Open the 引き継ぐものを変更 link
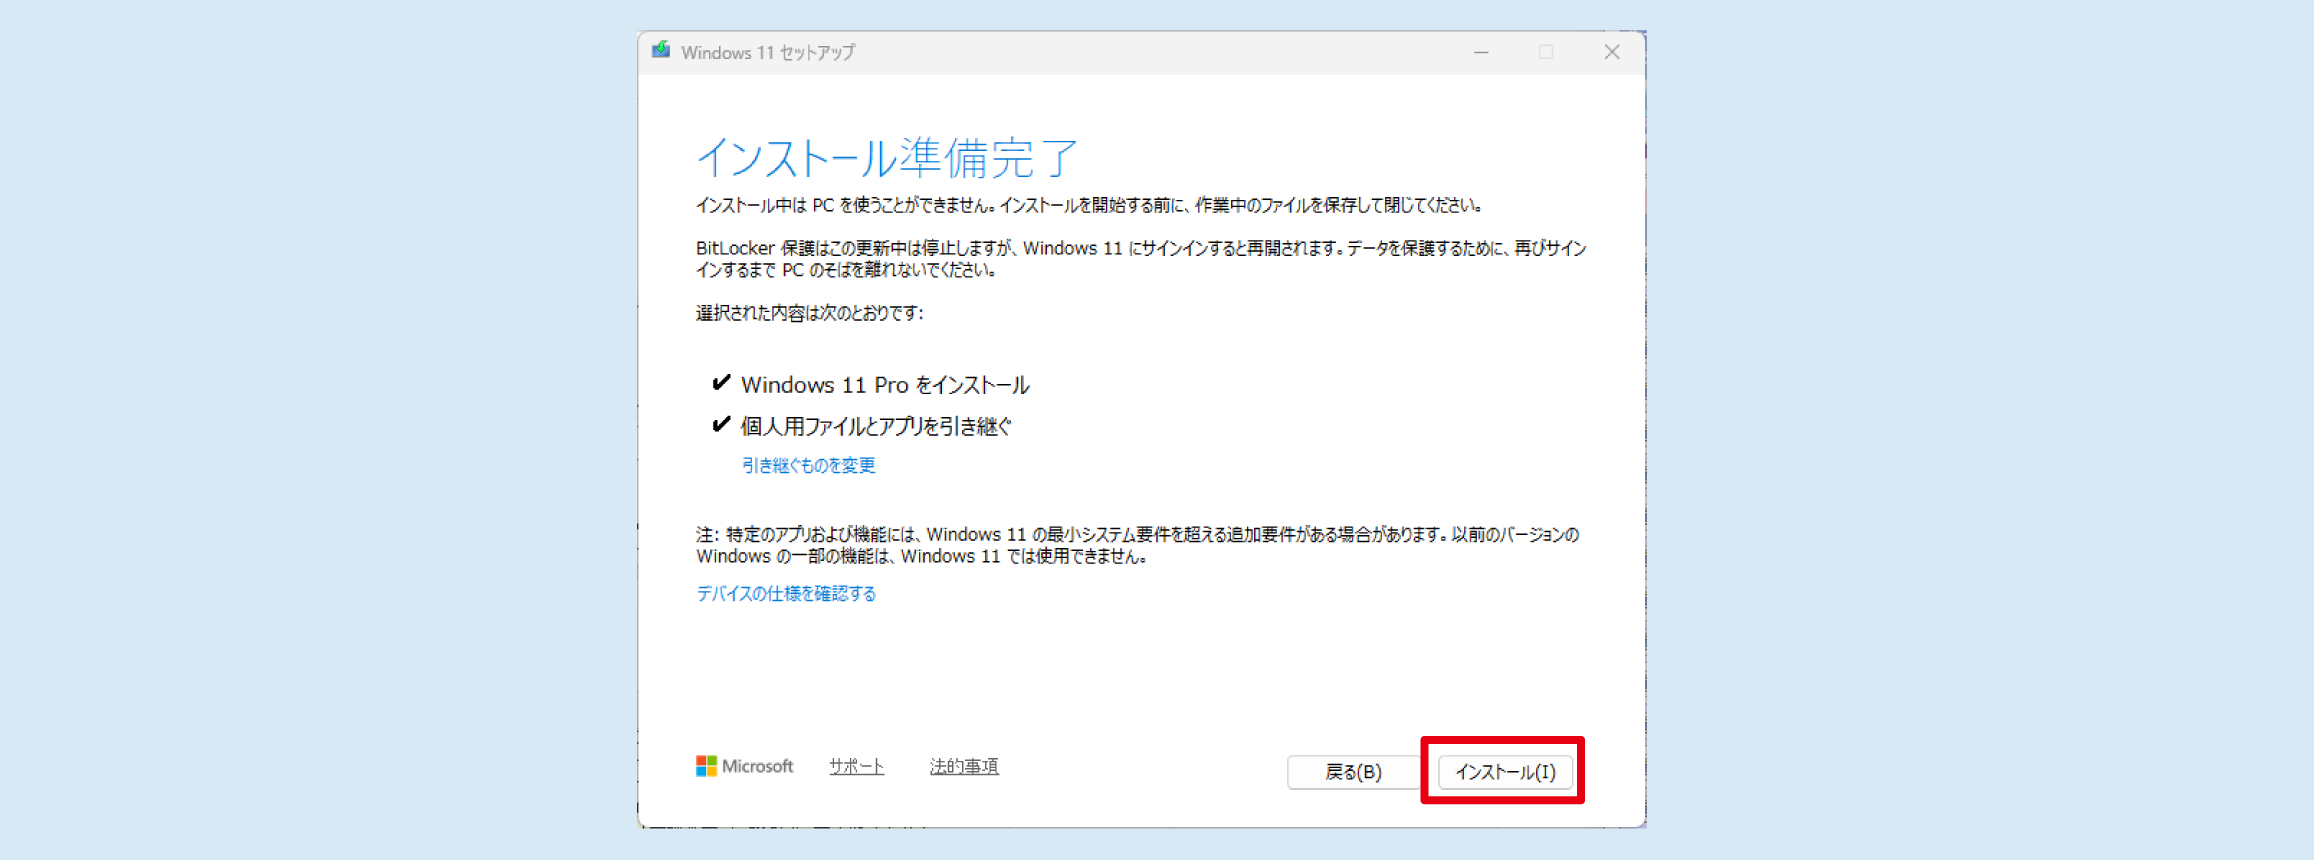The width and height of the screenshot is (2314, 860). pyautogui.click(x=808, y=465)
